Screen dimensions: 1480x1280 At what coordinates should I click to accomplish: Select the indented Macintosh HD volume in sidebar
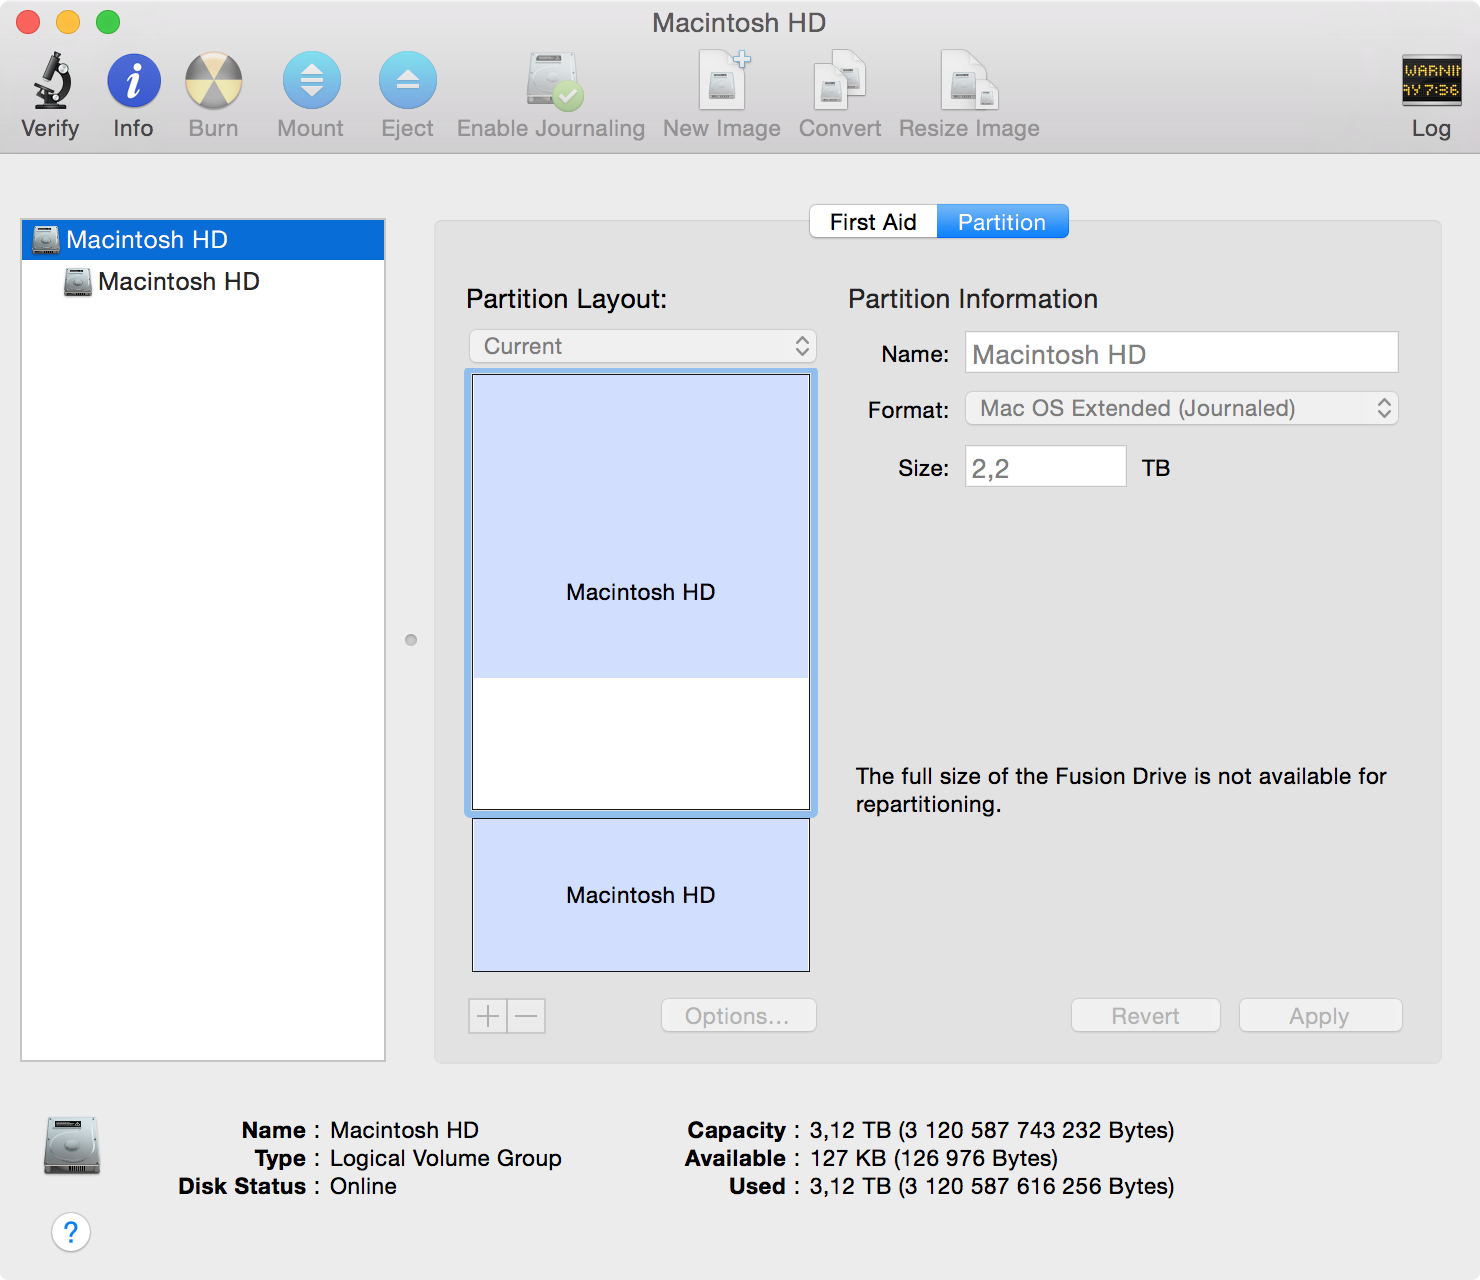(x=203, y=282)
